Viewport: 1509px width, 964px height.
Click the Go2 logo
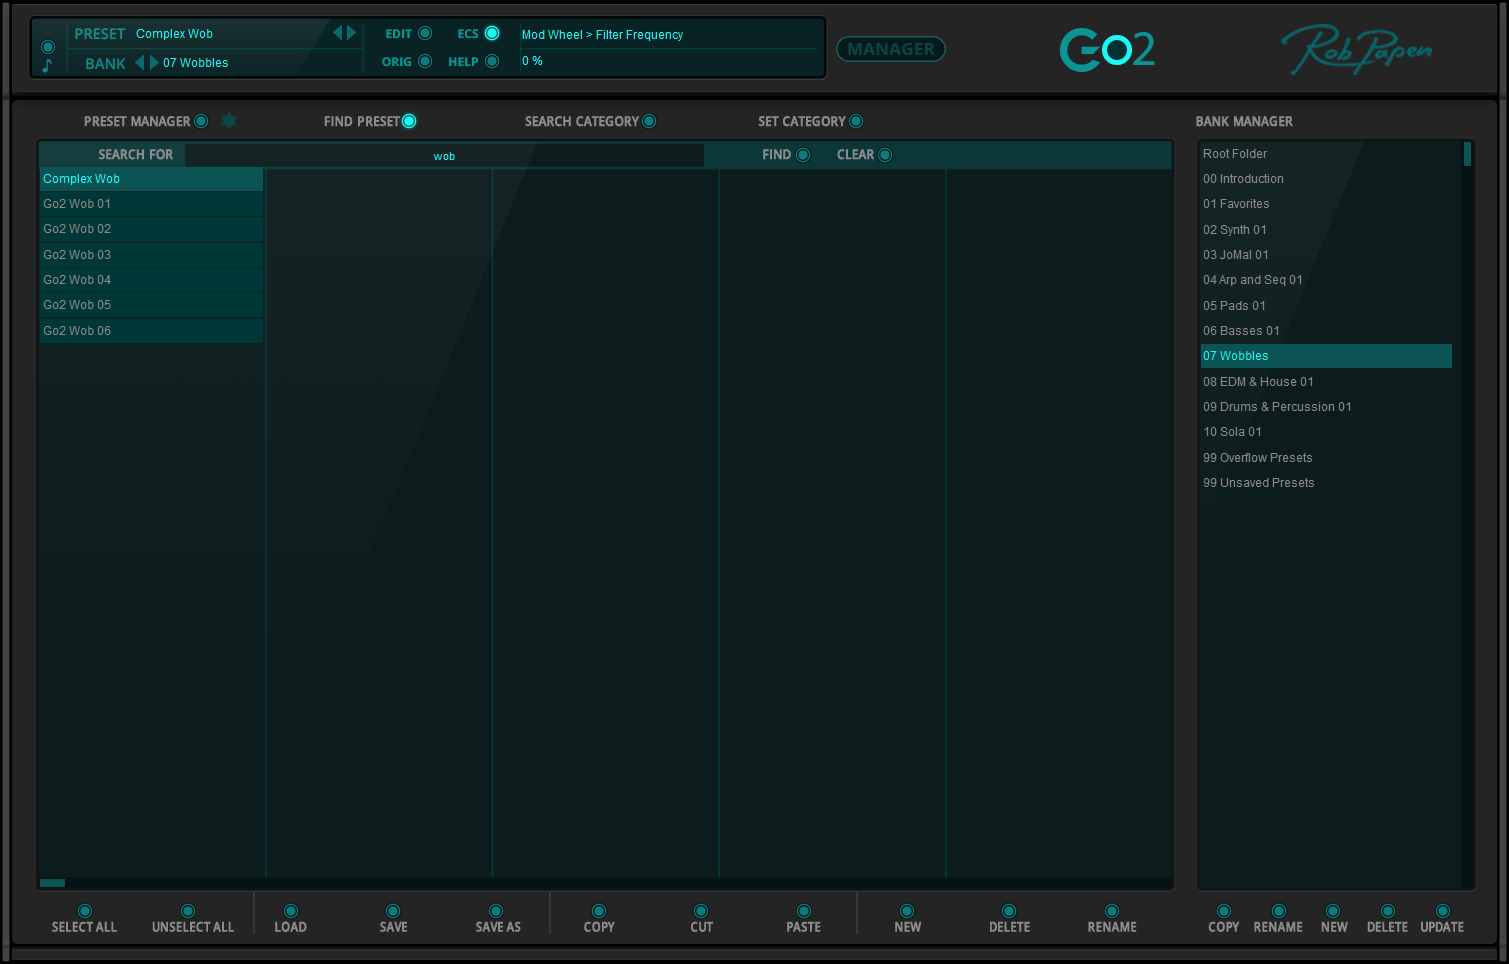click(x=1107, y=49)
